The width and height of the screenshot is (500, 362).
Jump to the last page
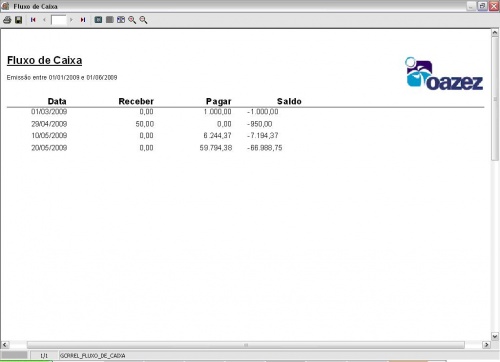click(83, 20)
